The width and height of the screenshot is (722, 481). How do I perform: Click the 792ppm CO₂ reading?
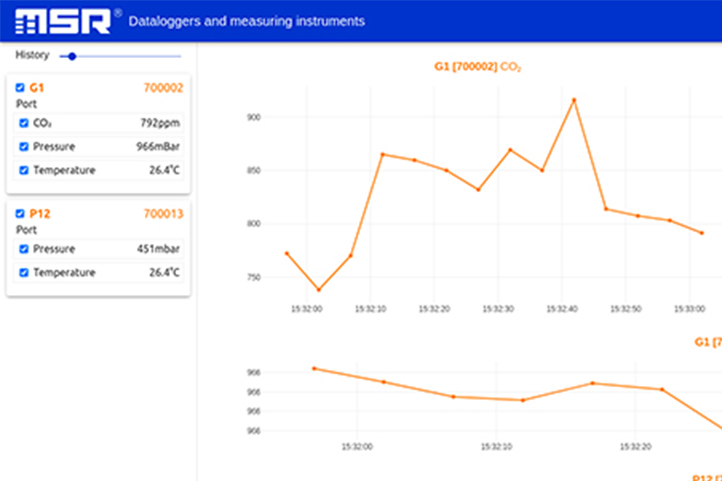click(160, 123)
